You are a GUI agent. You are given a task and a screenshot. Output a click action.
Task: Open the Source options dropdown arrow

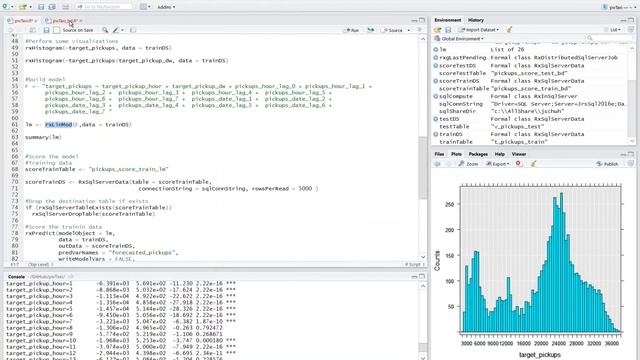pyautogui.click(x=409, y=30)
